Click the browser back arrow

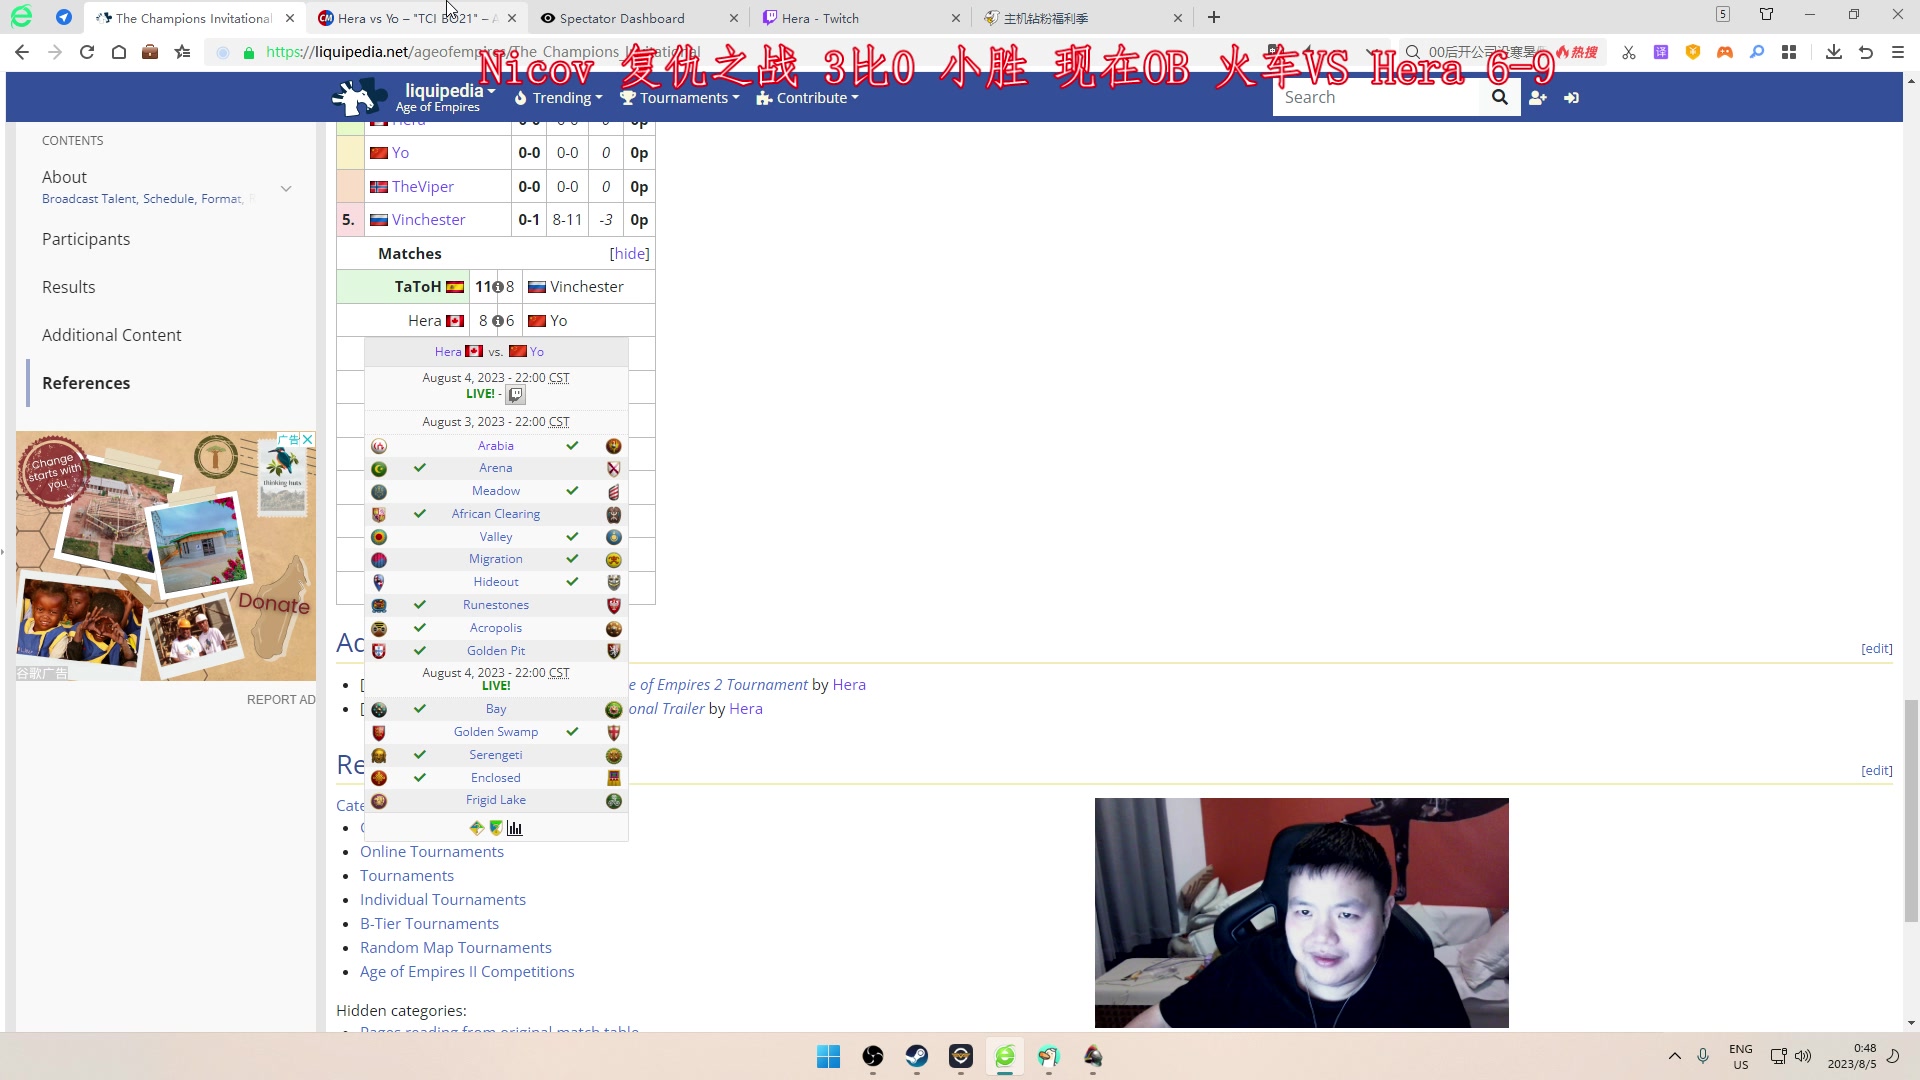point(22,52)
